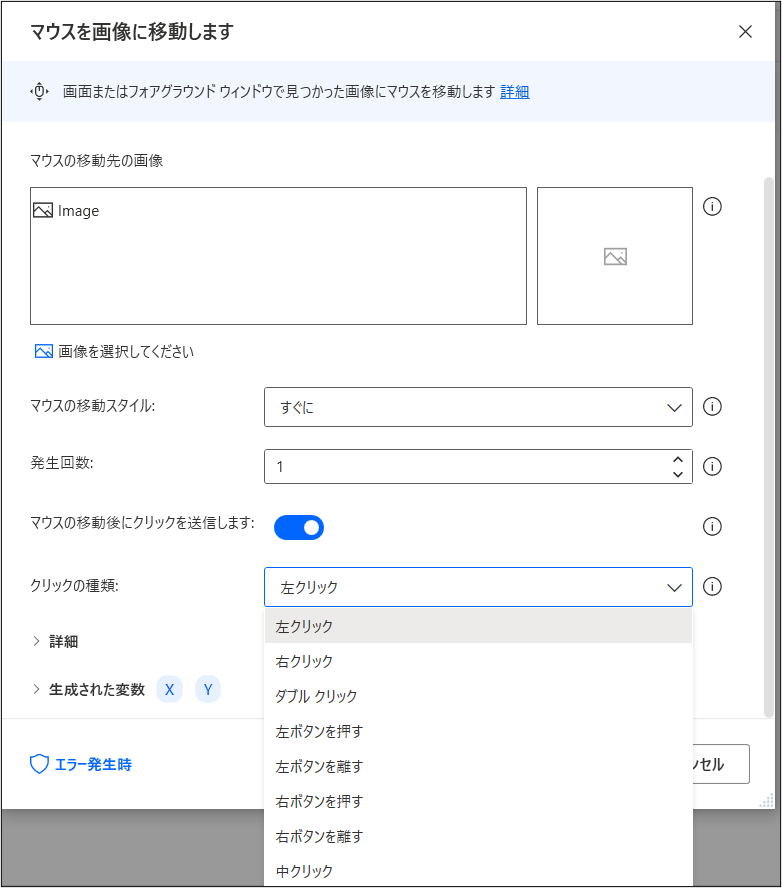Click the picture icon beside 画像を選択してください
The height and width of the screenshot is (888, 782).
[x=44, y=351]
